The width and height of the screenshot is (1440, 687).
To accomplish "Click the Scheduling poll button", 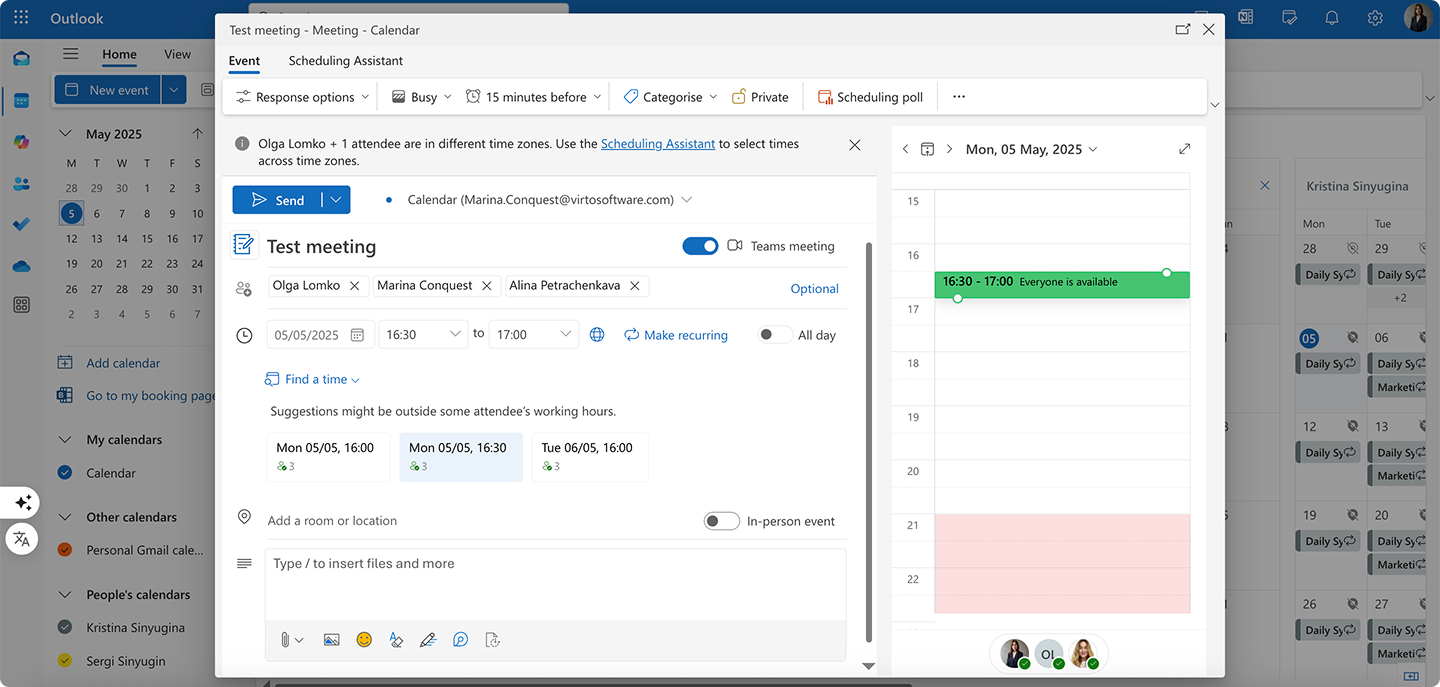I will [x=870, y=97].
